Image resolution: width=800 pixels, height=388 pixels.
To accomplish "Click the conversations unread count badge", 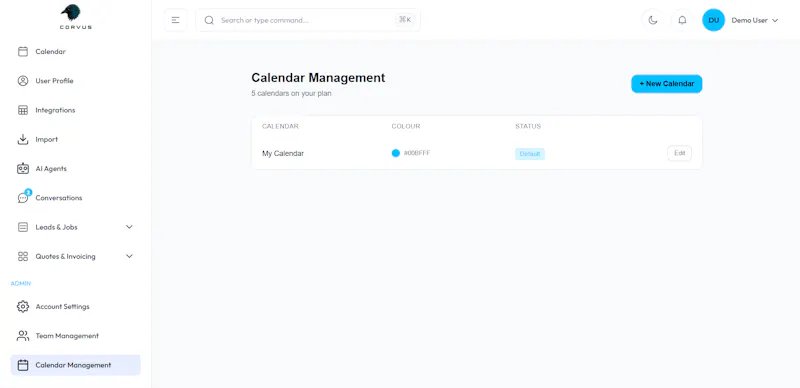I will 28,192.
